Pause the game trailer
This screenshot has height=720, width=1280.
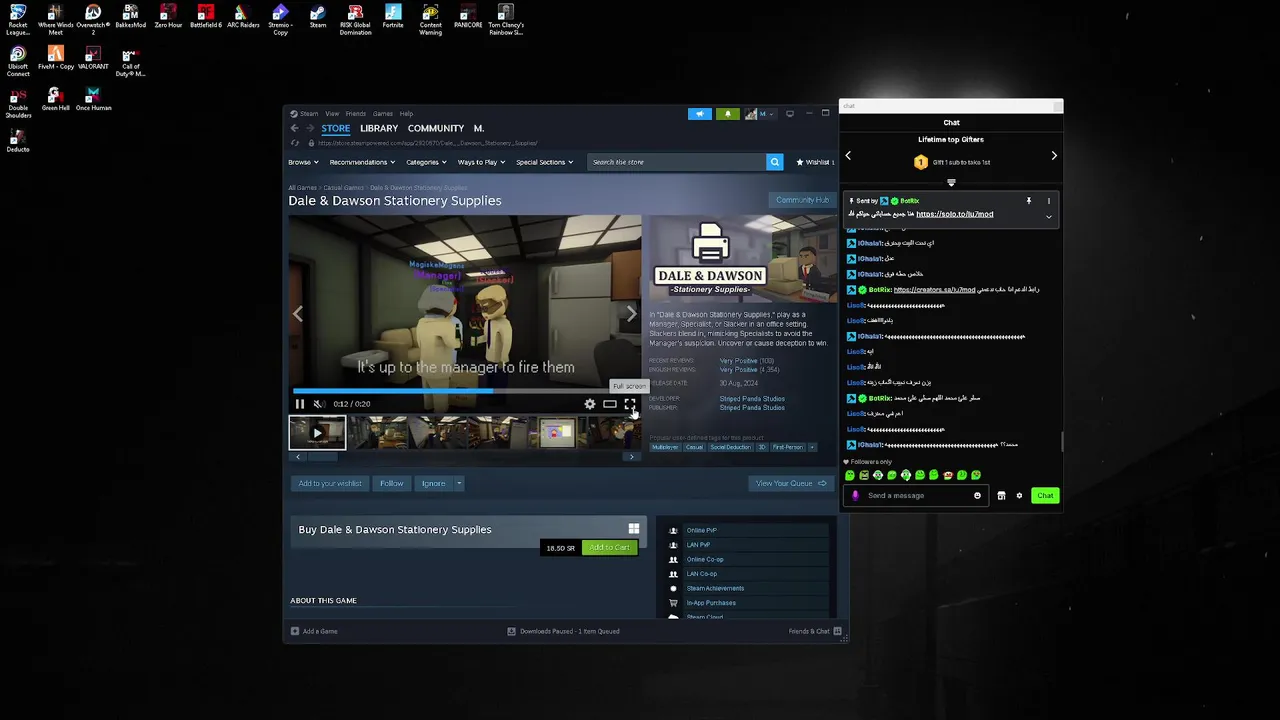[x=300, y=404]
